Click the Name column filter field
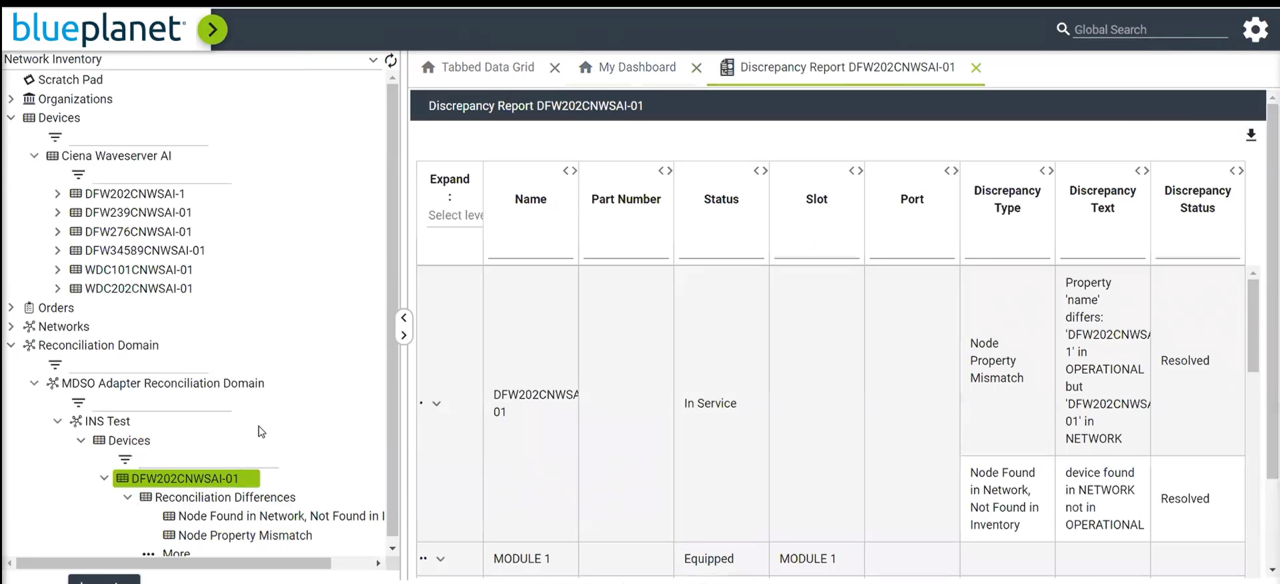The height and width of the screenshot is (584, 1280). 530,249
